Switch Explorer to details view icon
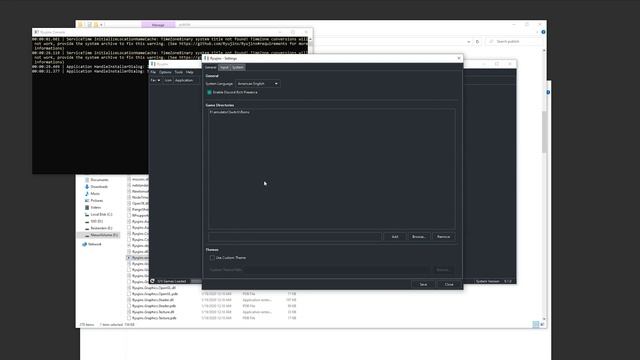Viewport: 640px width, 360px height. click(x=536, y=324)
